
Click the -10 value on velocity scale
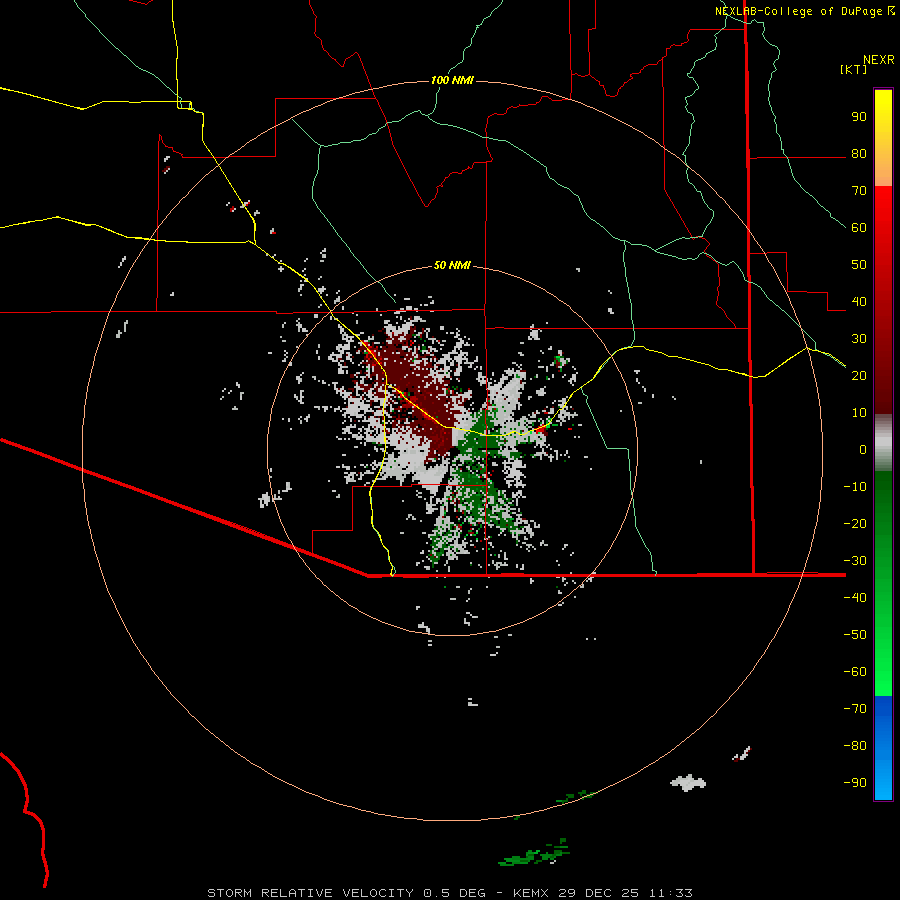point(855,487)
